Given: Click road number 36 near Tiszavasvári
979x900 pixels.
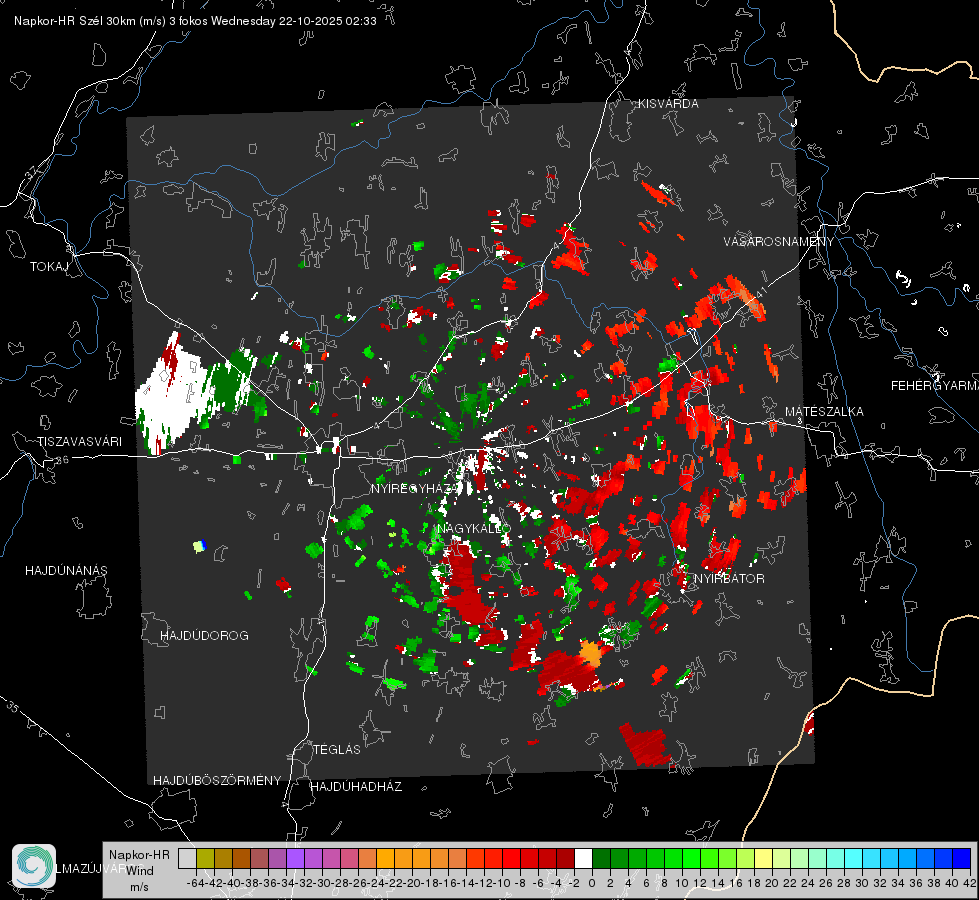Looking at the screenshot, I should [62, 460].
